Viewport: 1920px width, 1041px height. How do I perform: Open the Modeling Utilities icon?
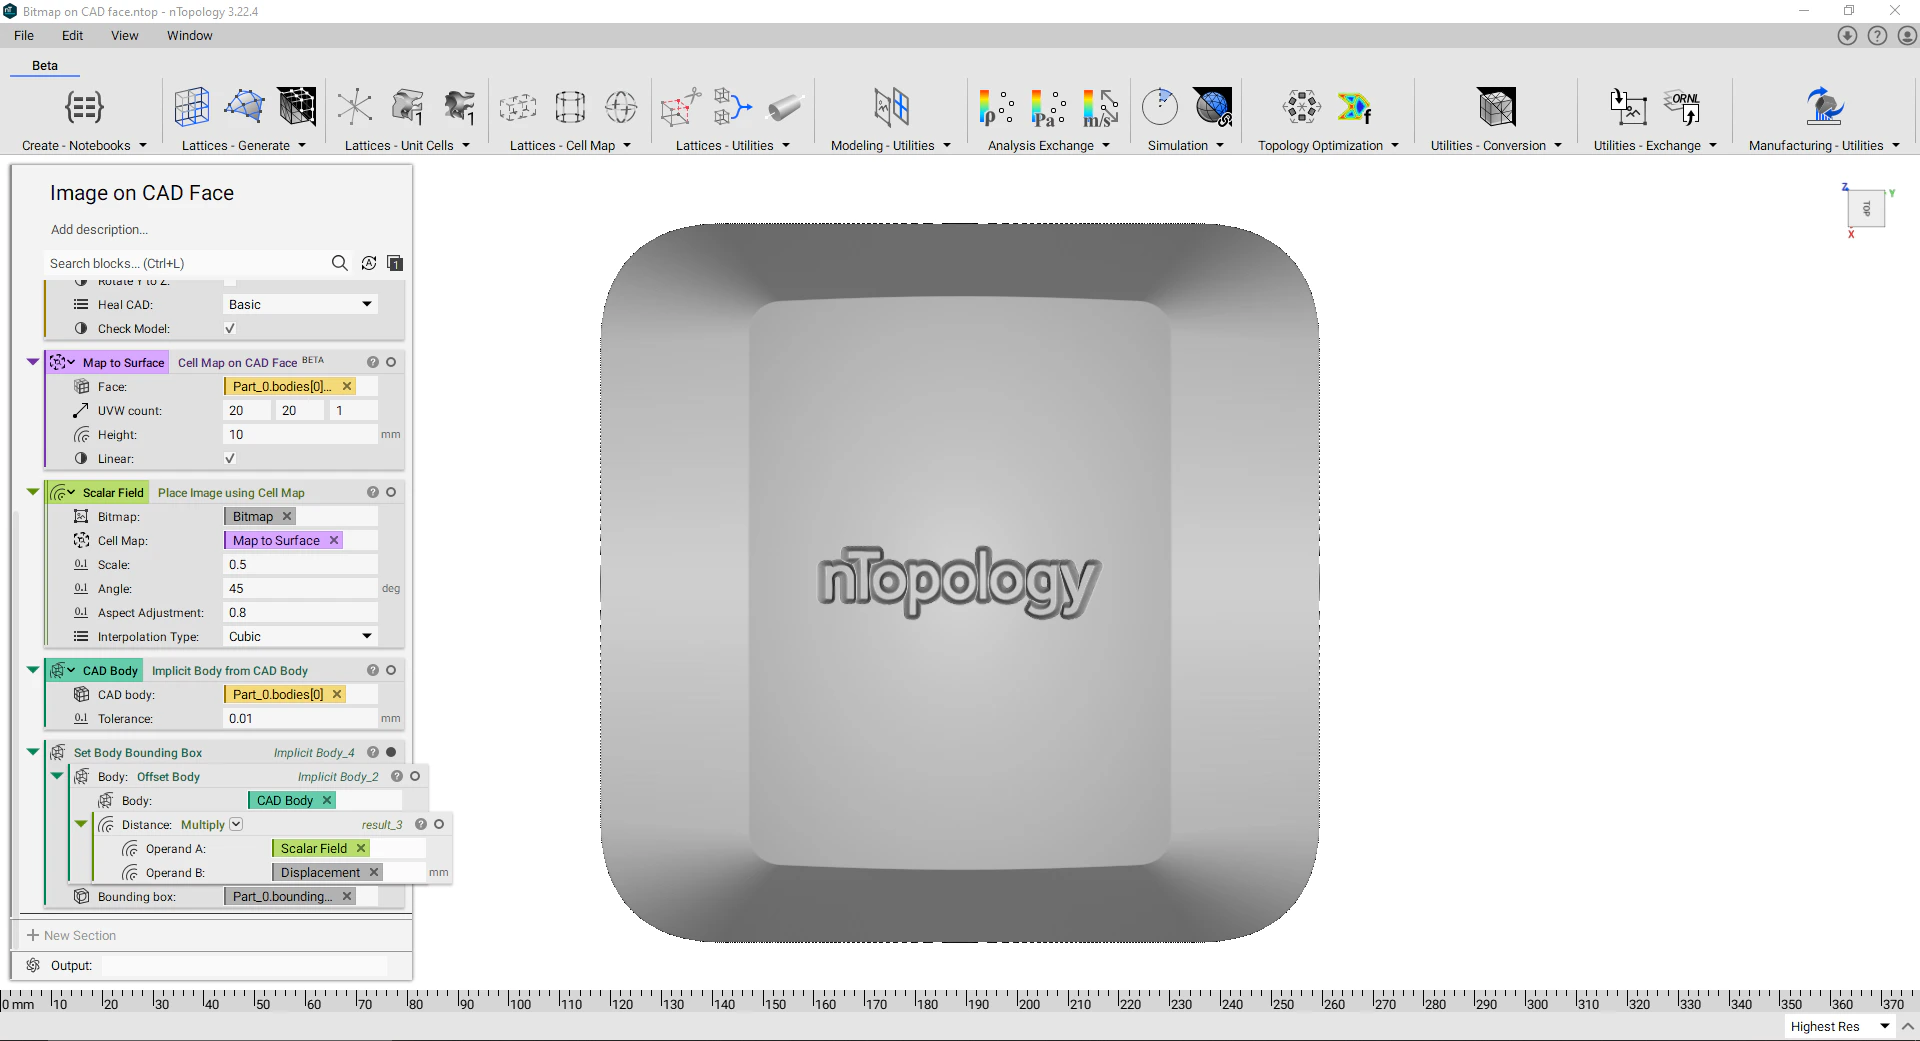pyautogui.click(x=891, y=107)
